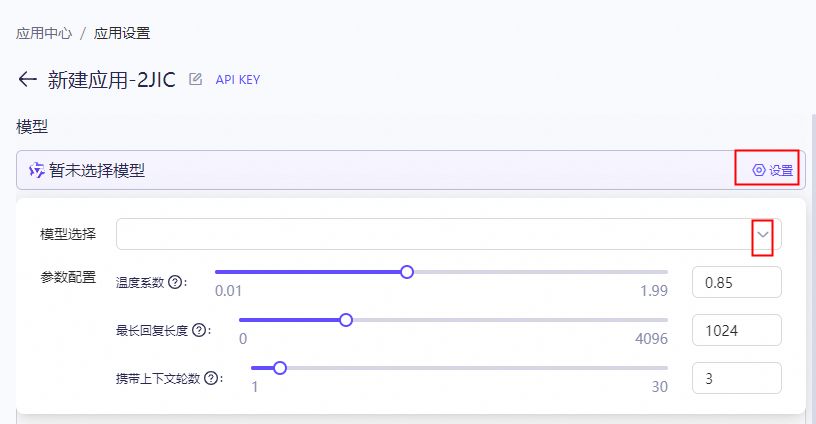The height and width of the screenshot is (424, 816).
Task: Open the 设置 gear button
Action: pos(773,170)
